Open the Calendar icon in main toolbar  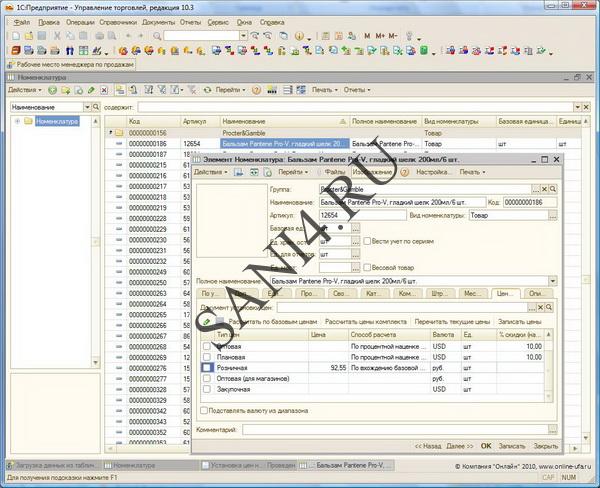[x=339, y=36]
